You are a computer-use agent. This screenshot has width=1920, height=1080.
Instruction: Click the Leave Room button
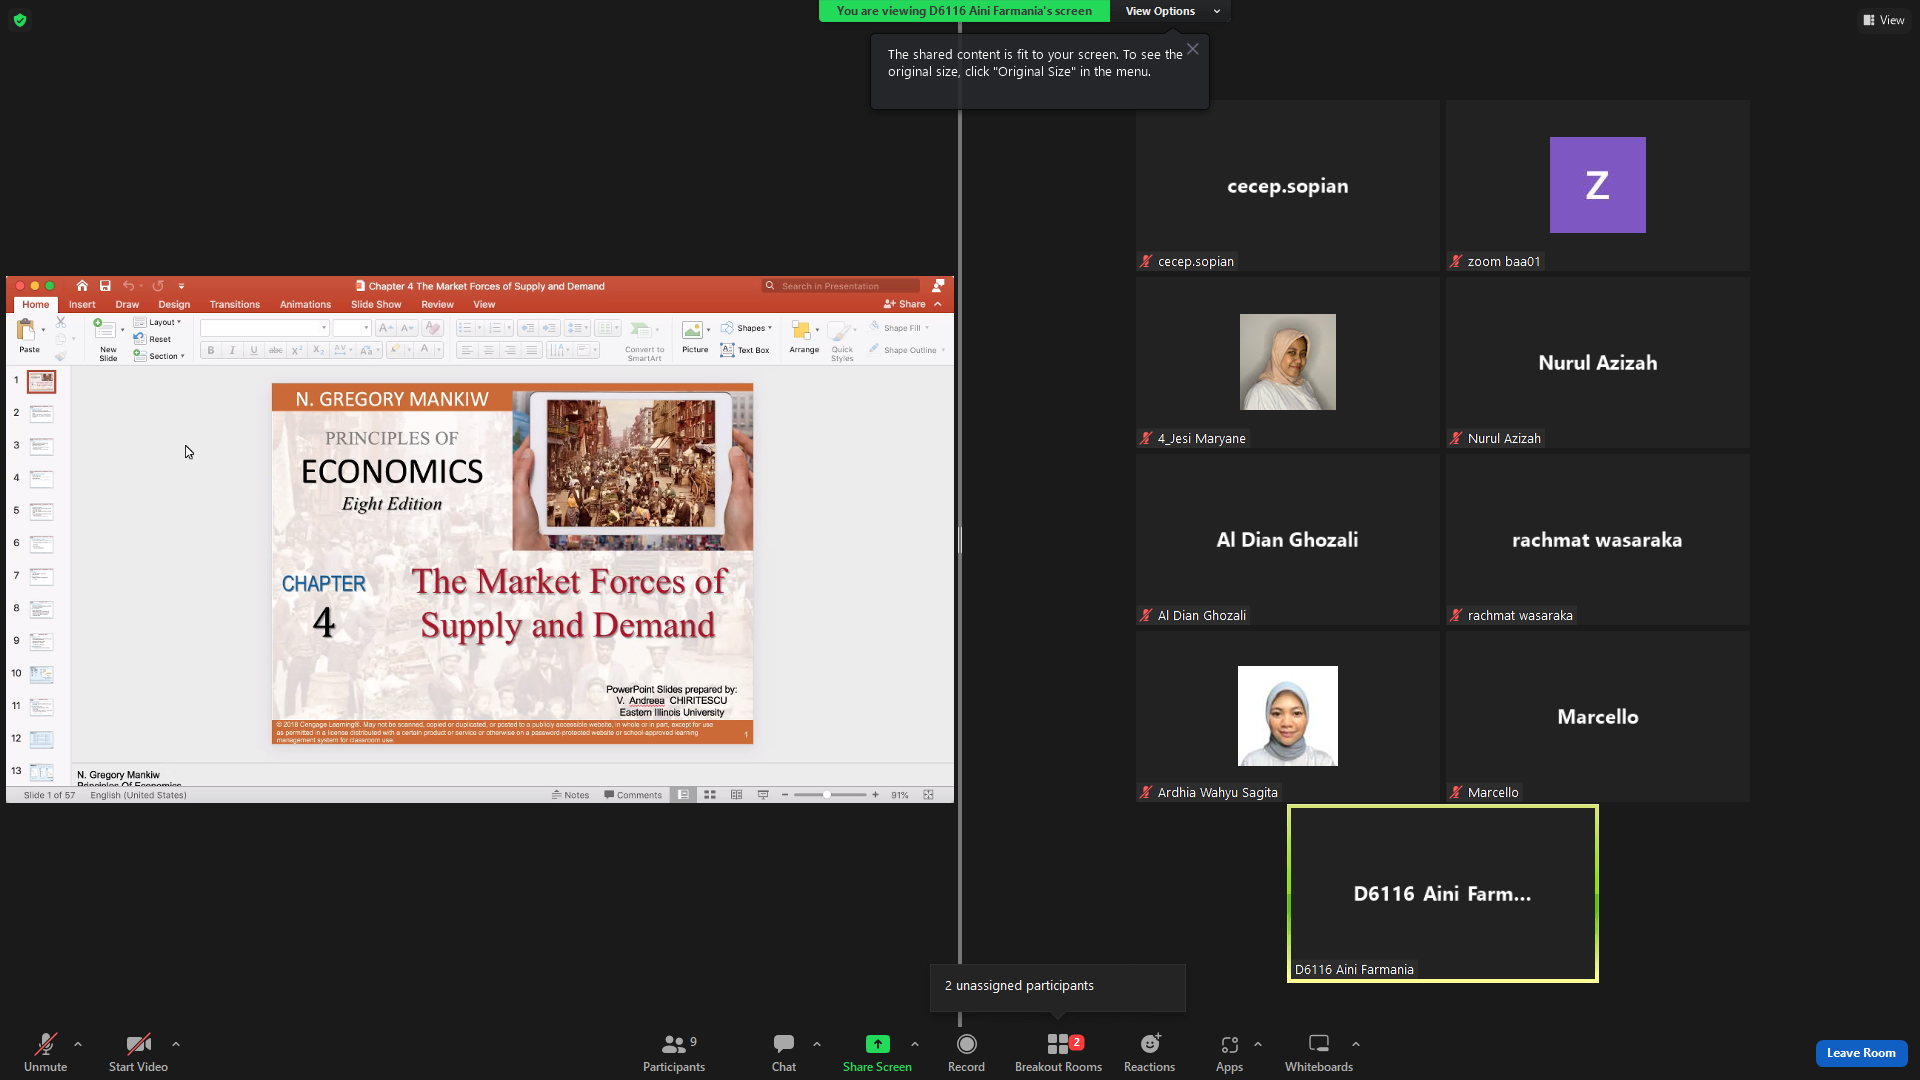click(1861, 1053)
